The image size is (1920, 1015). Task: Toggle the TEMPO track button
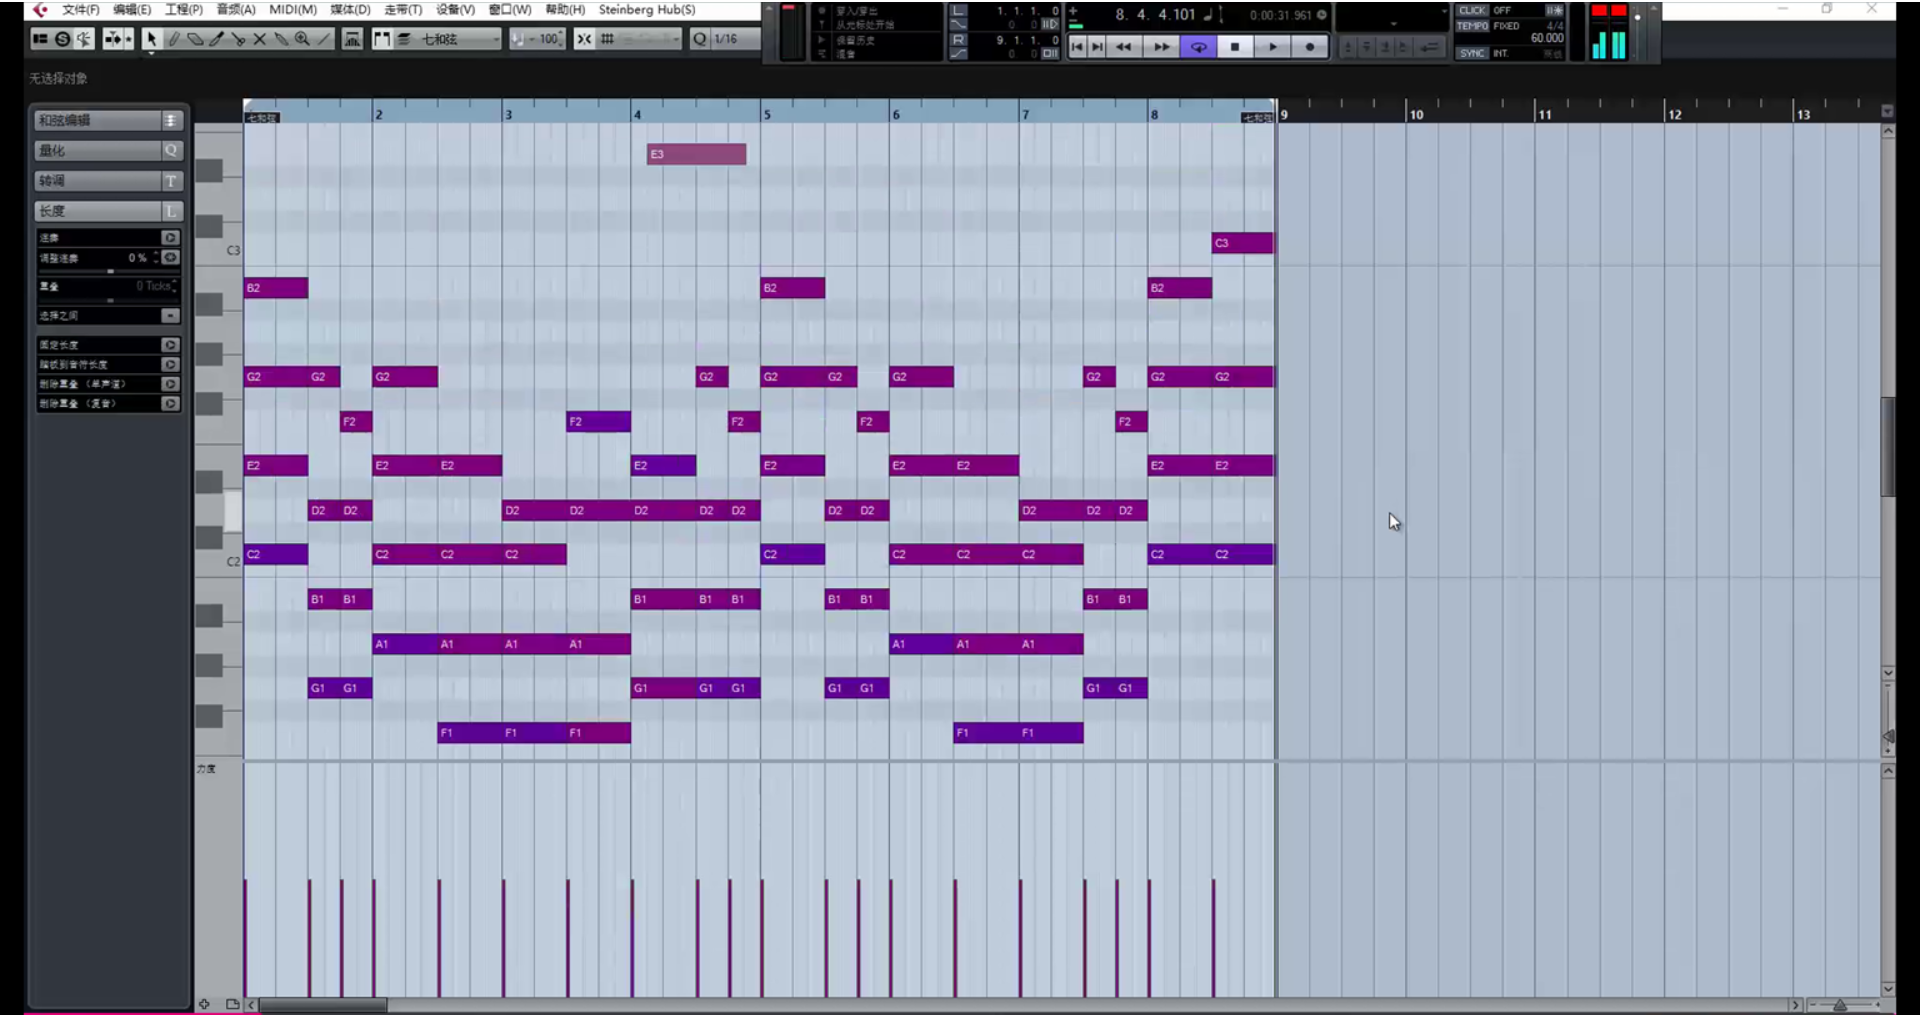point(1472,26)
